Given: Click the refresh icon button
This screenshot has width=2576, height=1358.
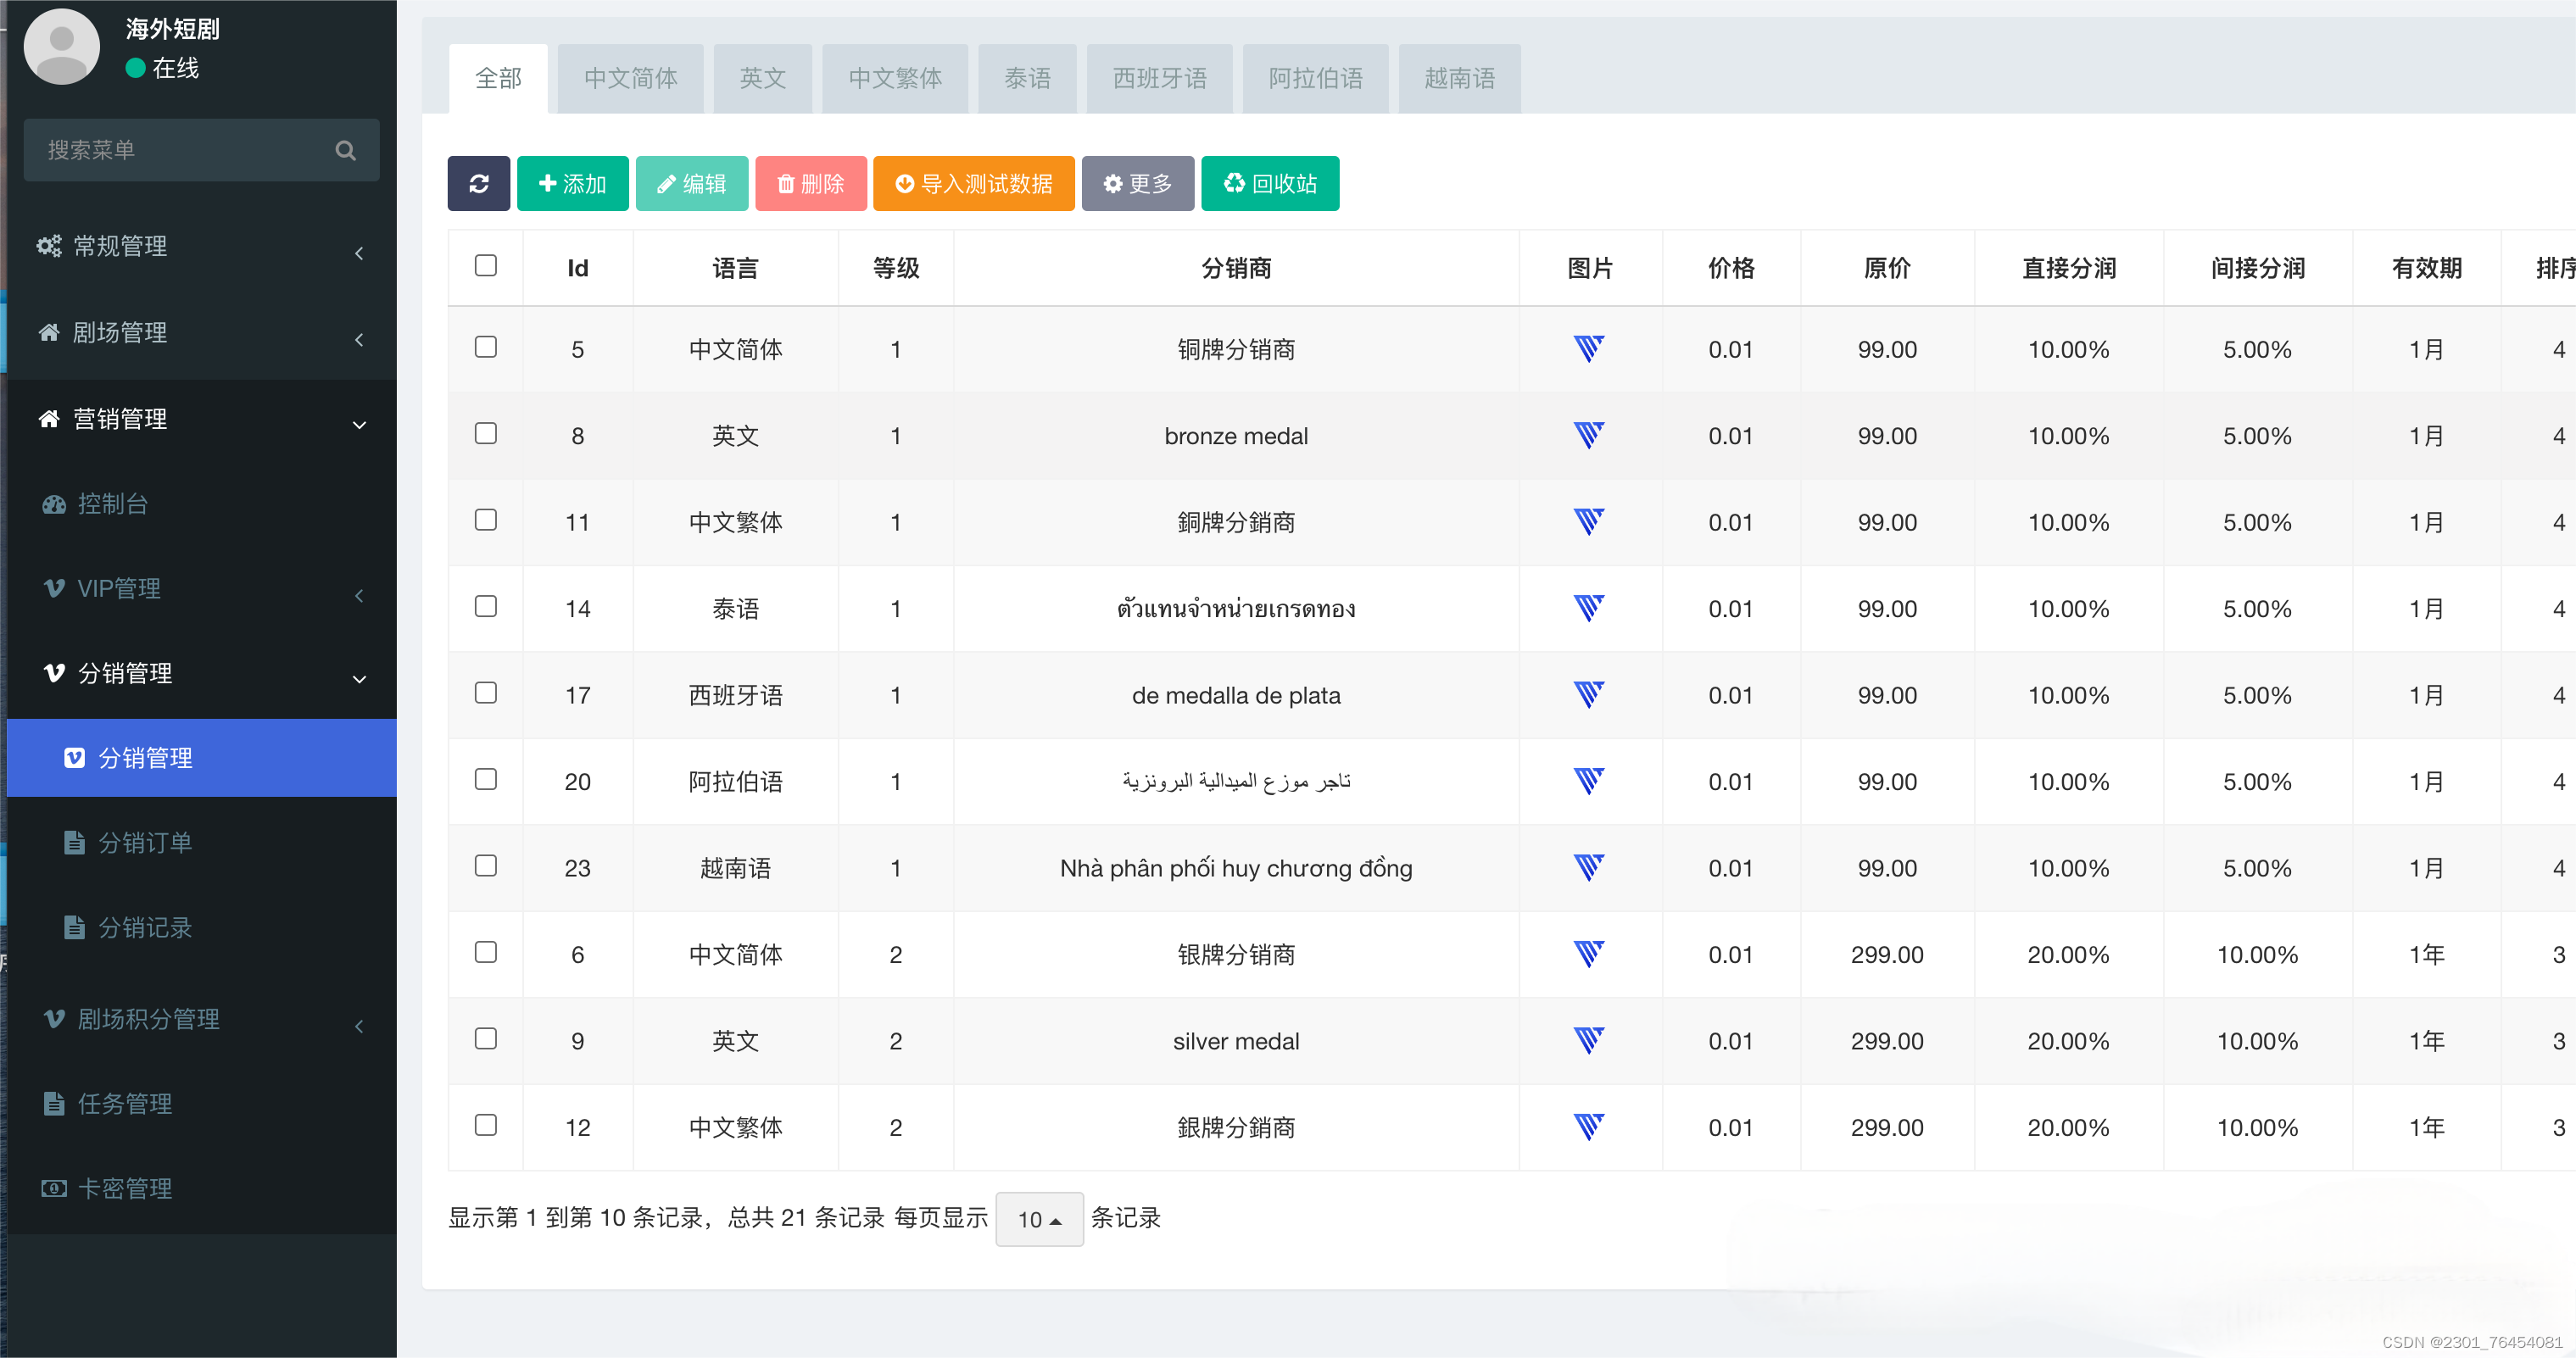Looking at the screenshot, I should click(x=478, y=184).
